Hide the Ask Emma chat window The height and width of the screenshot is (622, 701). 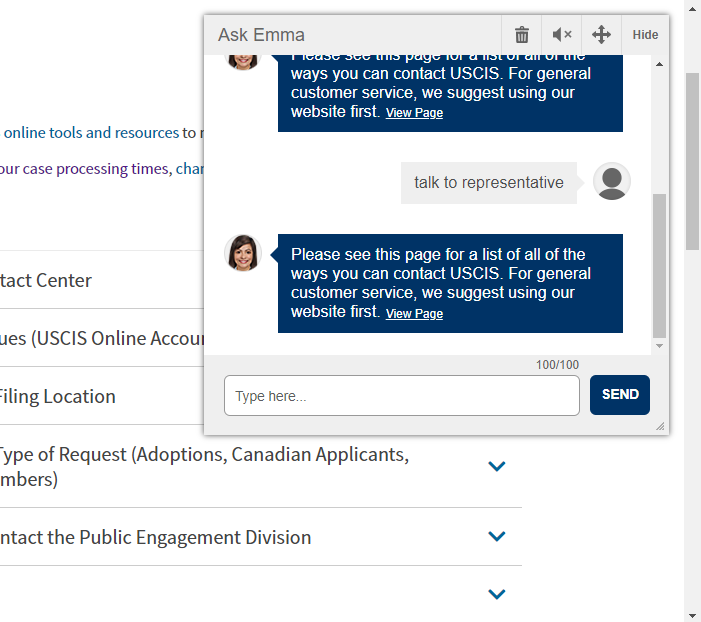coord(645,35)
